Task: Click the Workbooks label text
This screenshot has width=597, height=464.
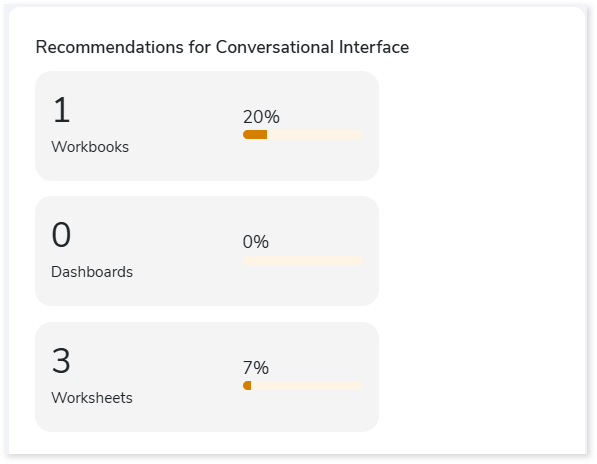Action: [90, 147]
